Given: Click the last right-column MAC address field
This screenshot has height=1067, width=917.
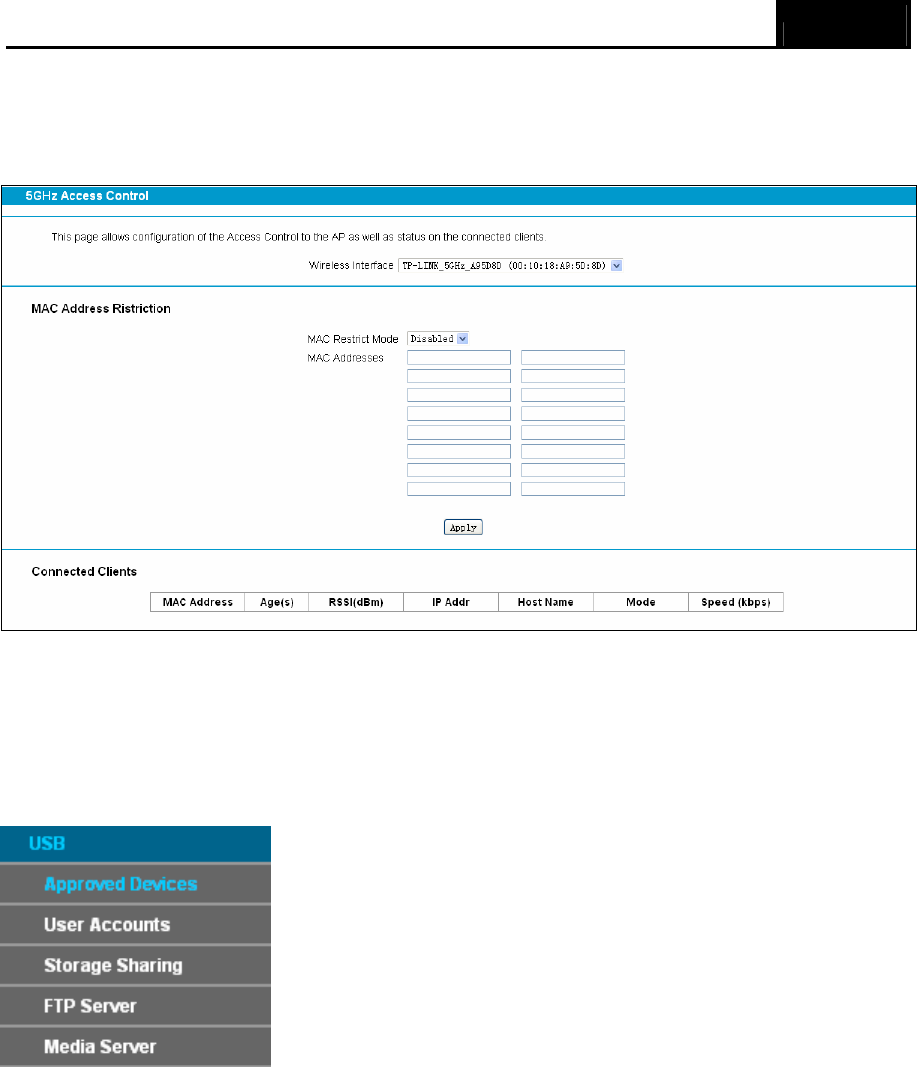Looking at the screenshot, I should click(x=573, y=489).
